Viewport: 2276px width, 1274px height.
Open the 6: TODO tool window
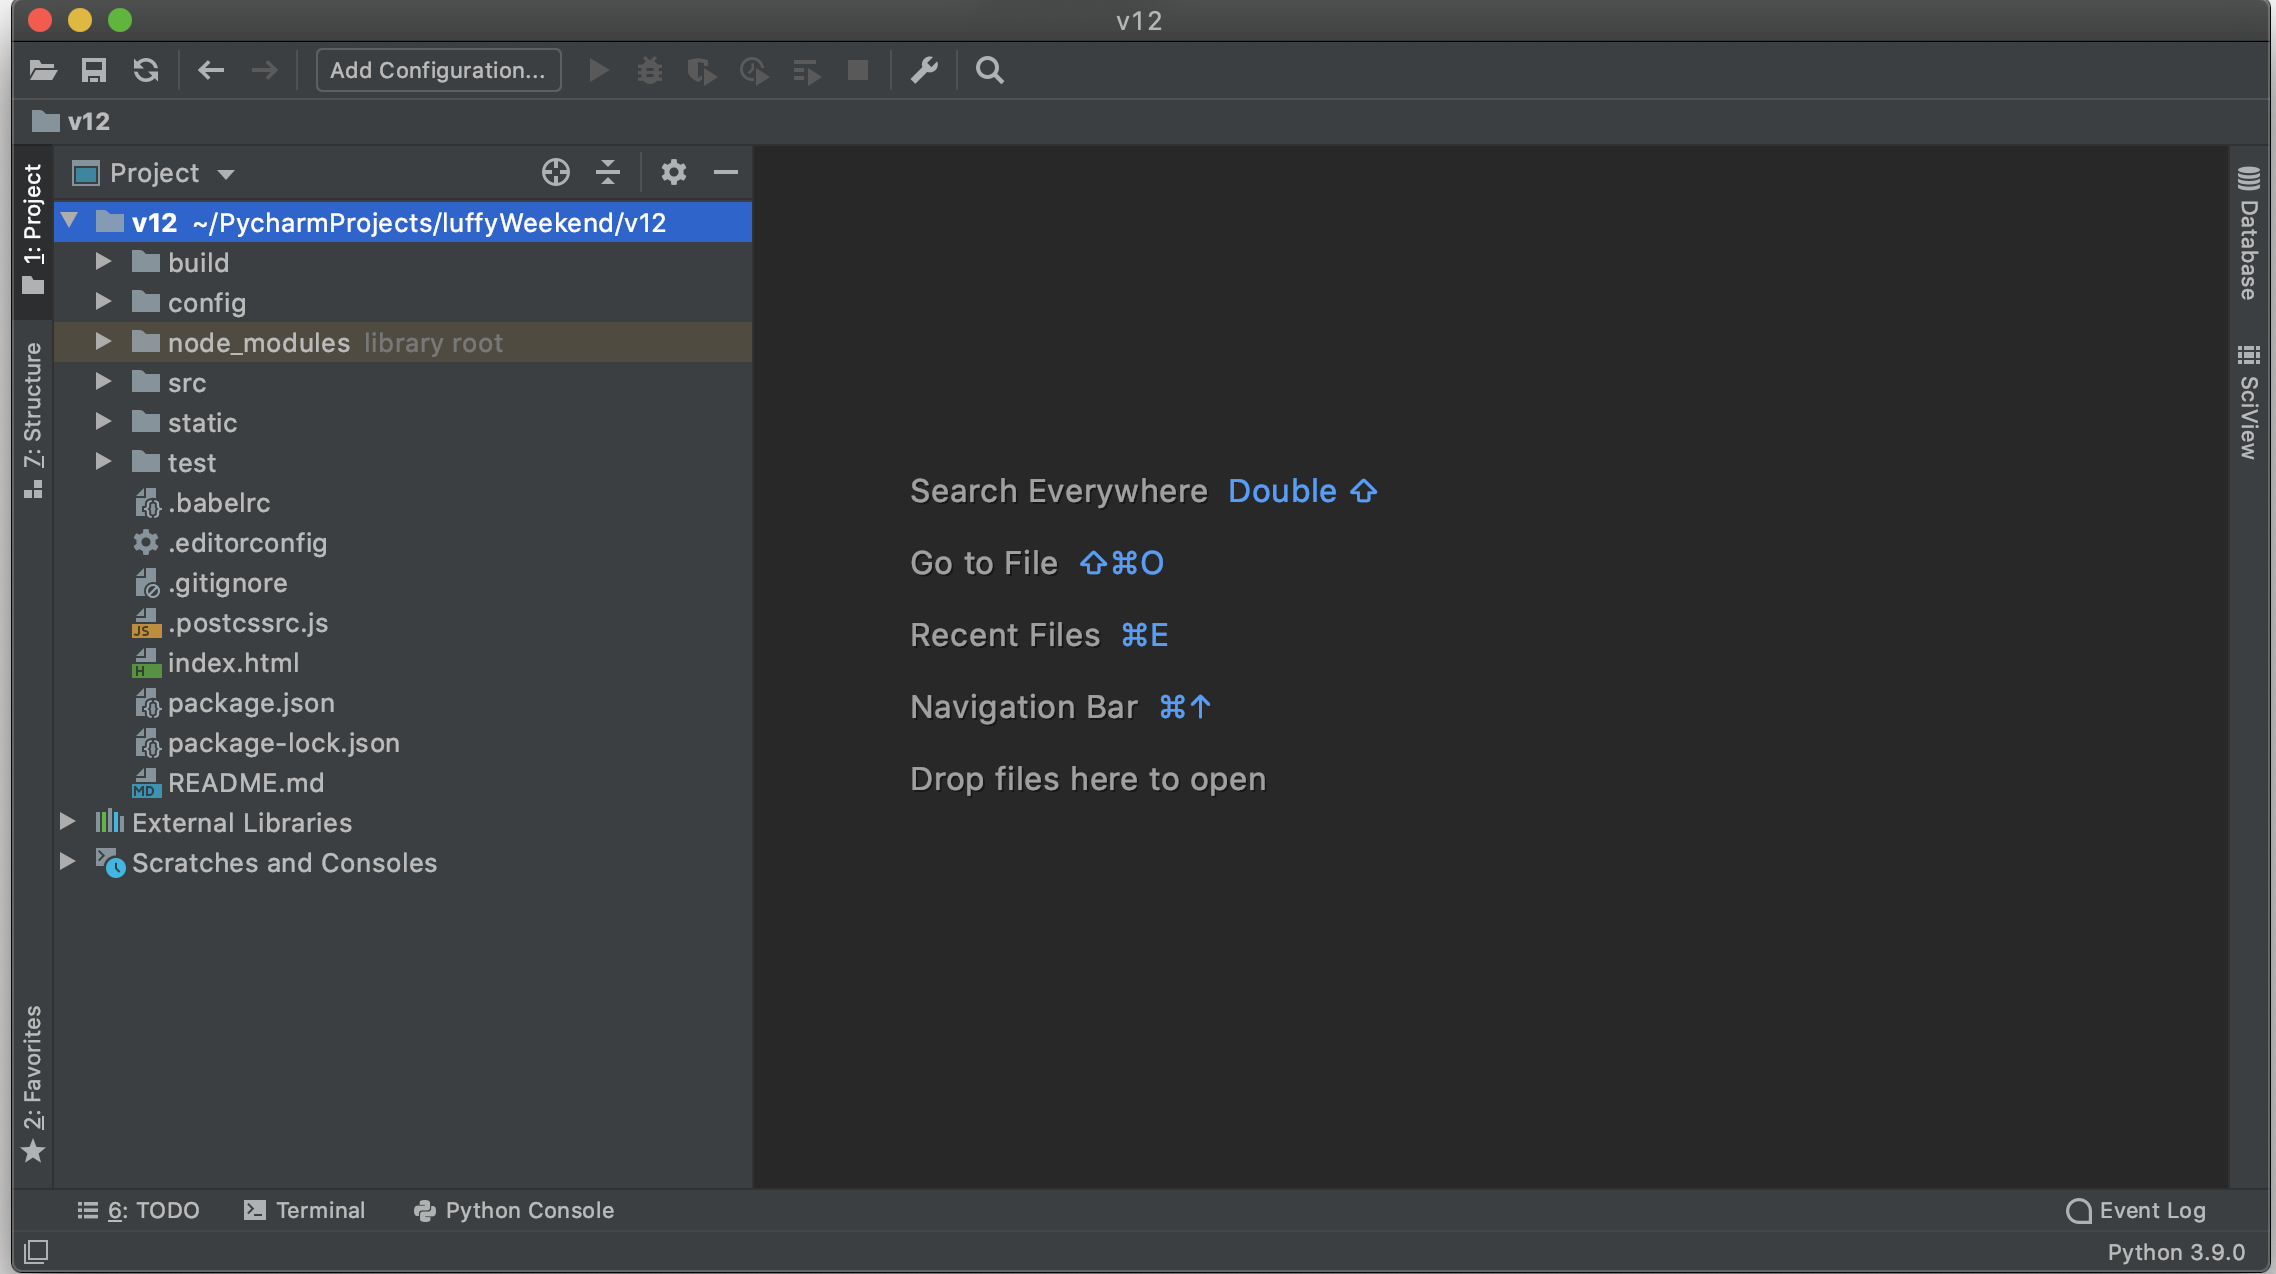(139, 1210)
